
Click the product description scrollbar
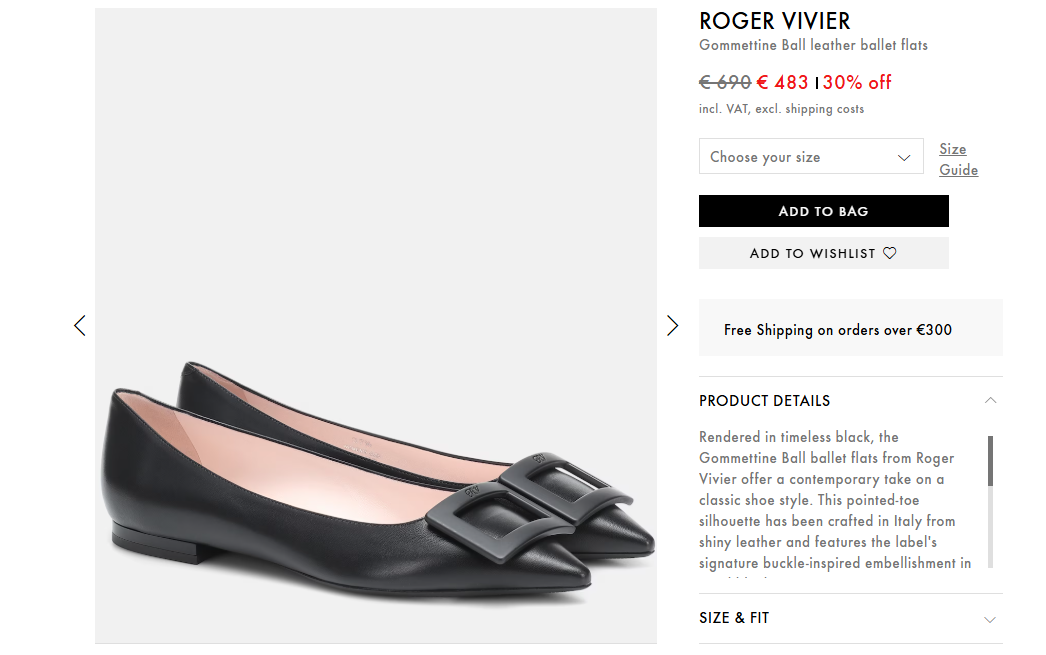point(991,500)
